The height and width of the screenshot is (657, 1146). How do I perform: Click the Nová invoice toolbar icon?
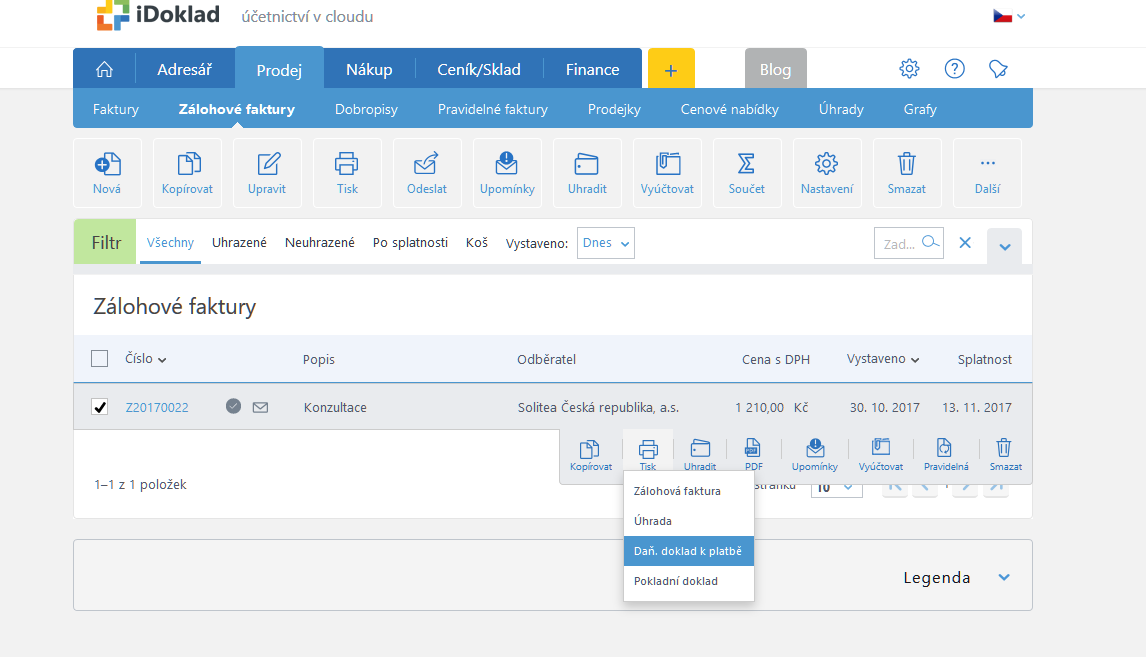[107, 173]
